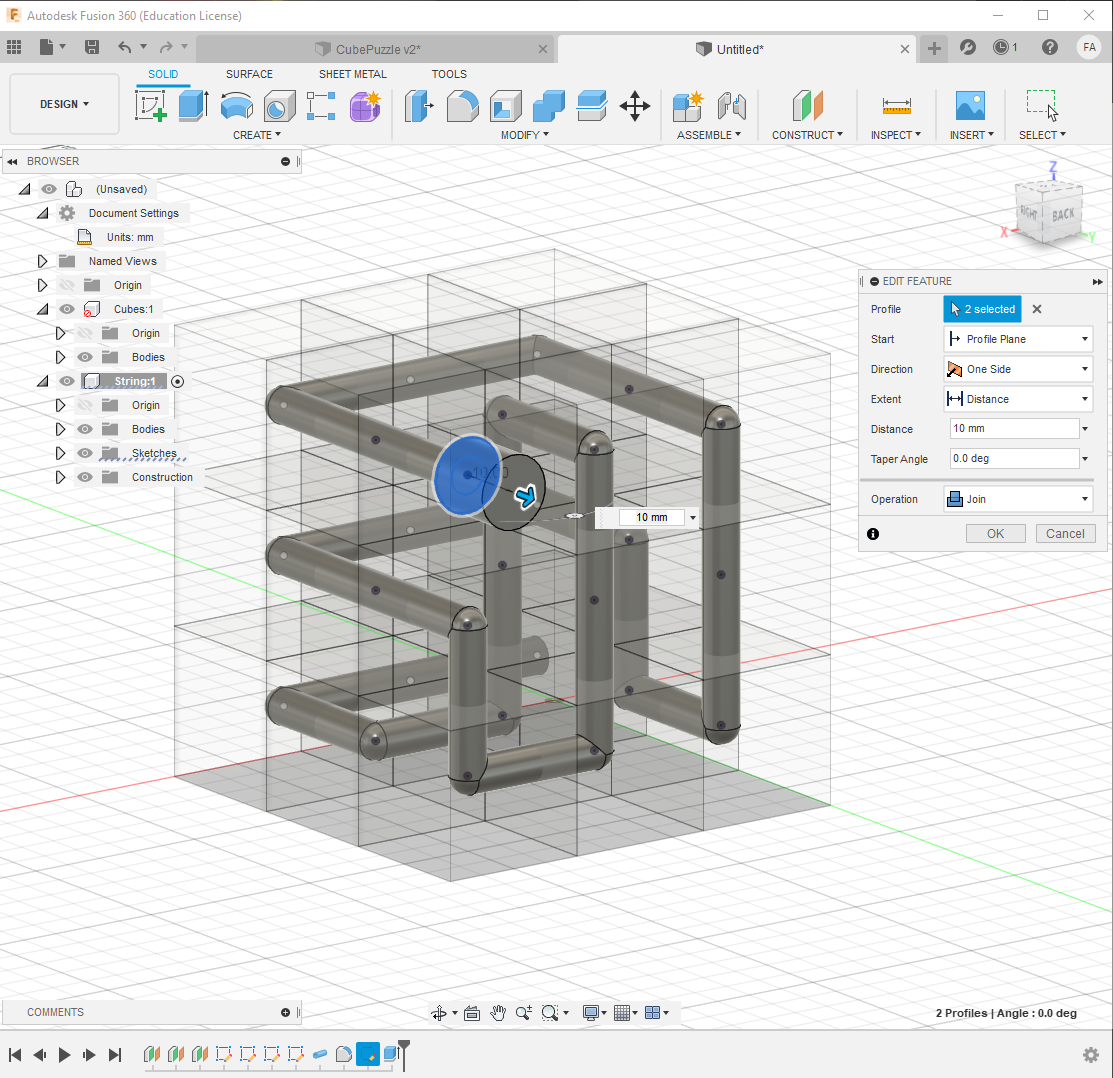The image size is (1113, 1078).
Task: Open the Measure tool under Inspect
Action: click(893, 105)
